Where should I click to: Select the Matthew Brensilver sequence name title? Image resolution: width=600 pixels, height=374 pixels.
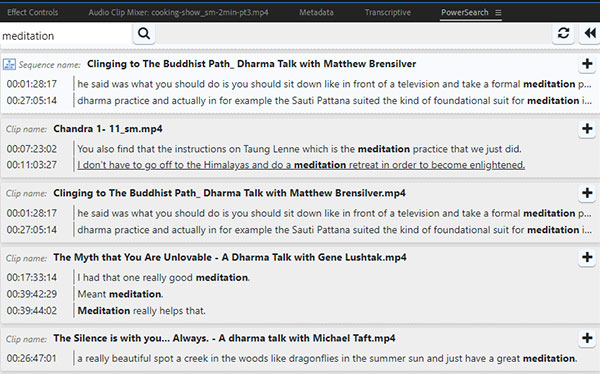(x=251, y=64)
